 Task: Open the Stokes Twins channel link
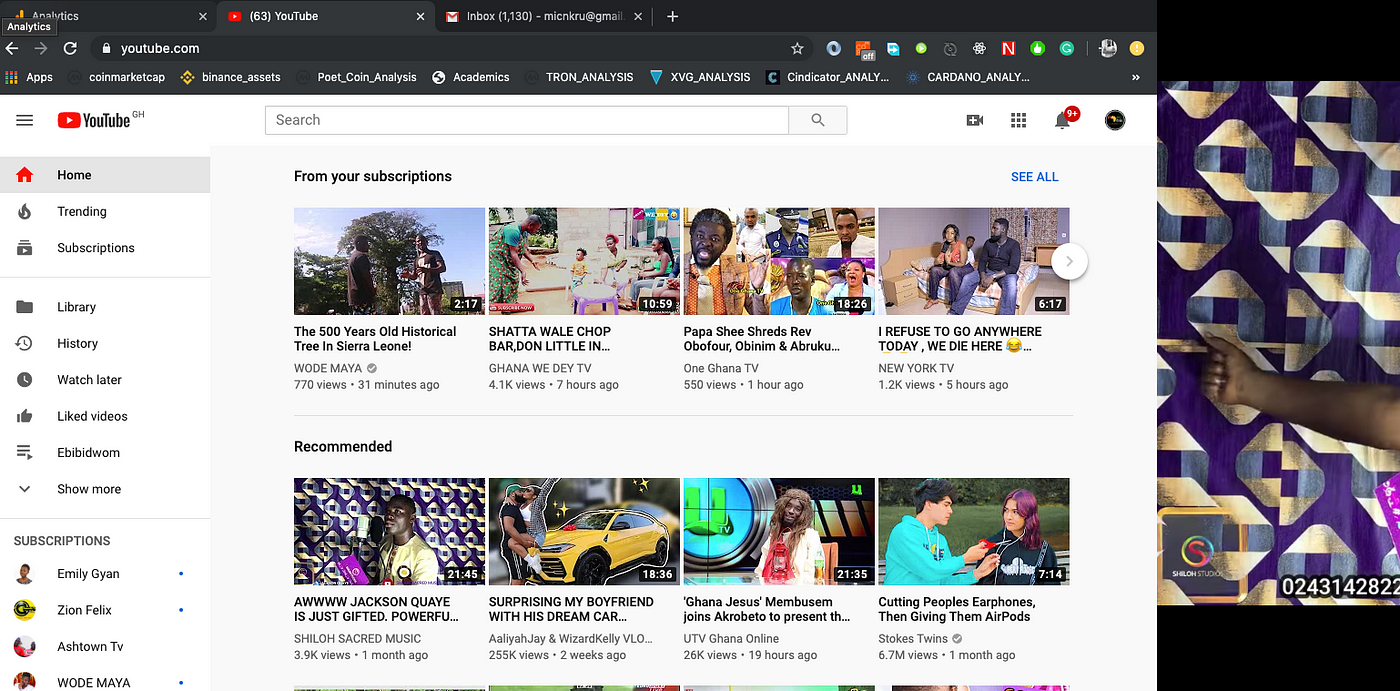pyautogui.click(x=914, y=638)
